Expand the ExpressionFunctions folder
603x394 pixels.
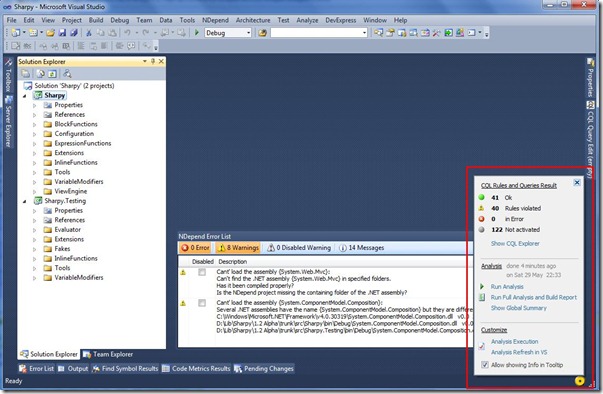pos(35,144)
